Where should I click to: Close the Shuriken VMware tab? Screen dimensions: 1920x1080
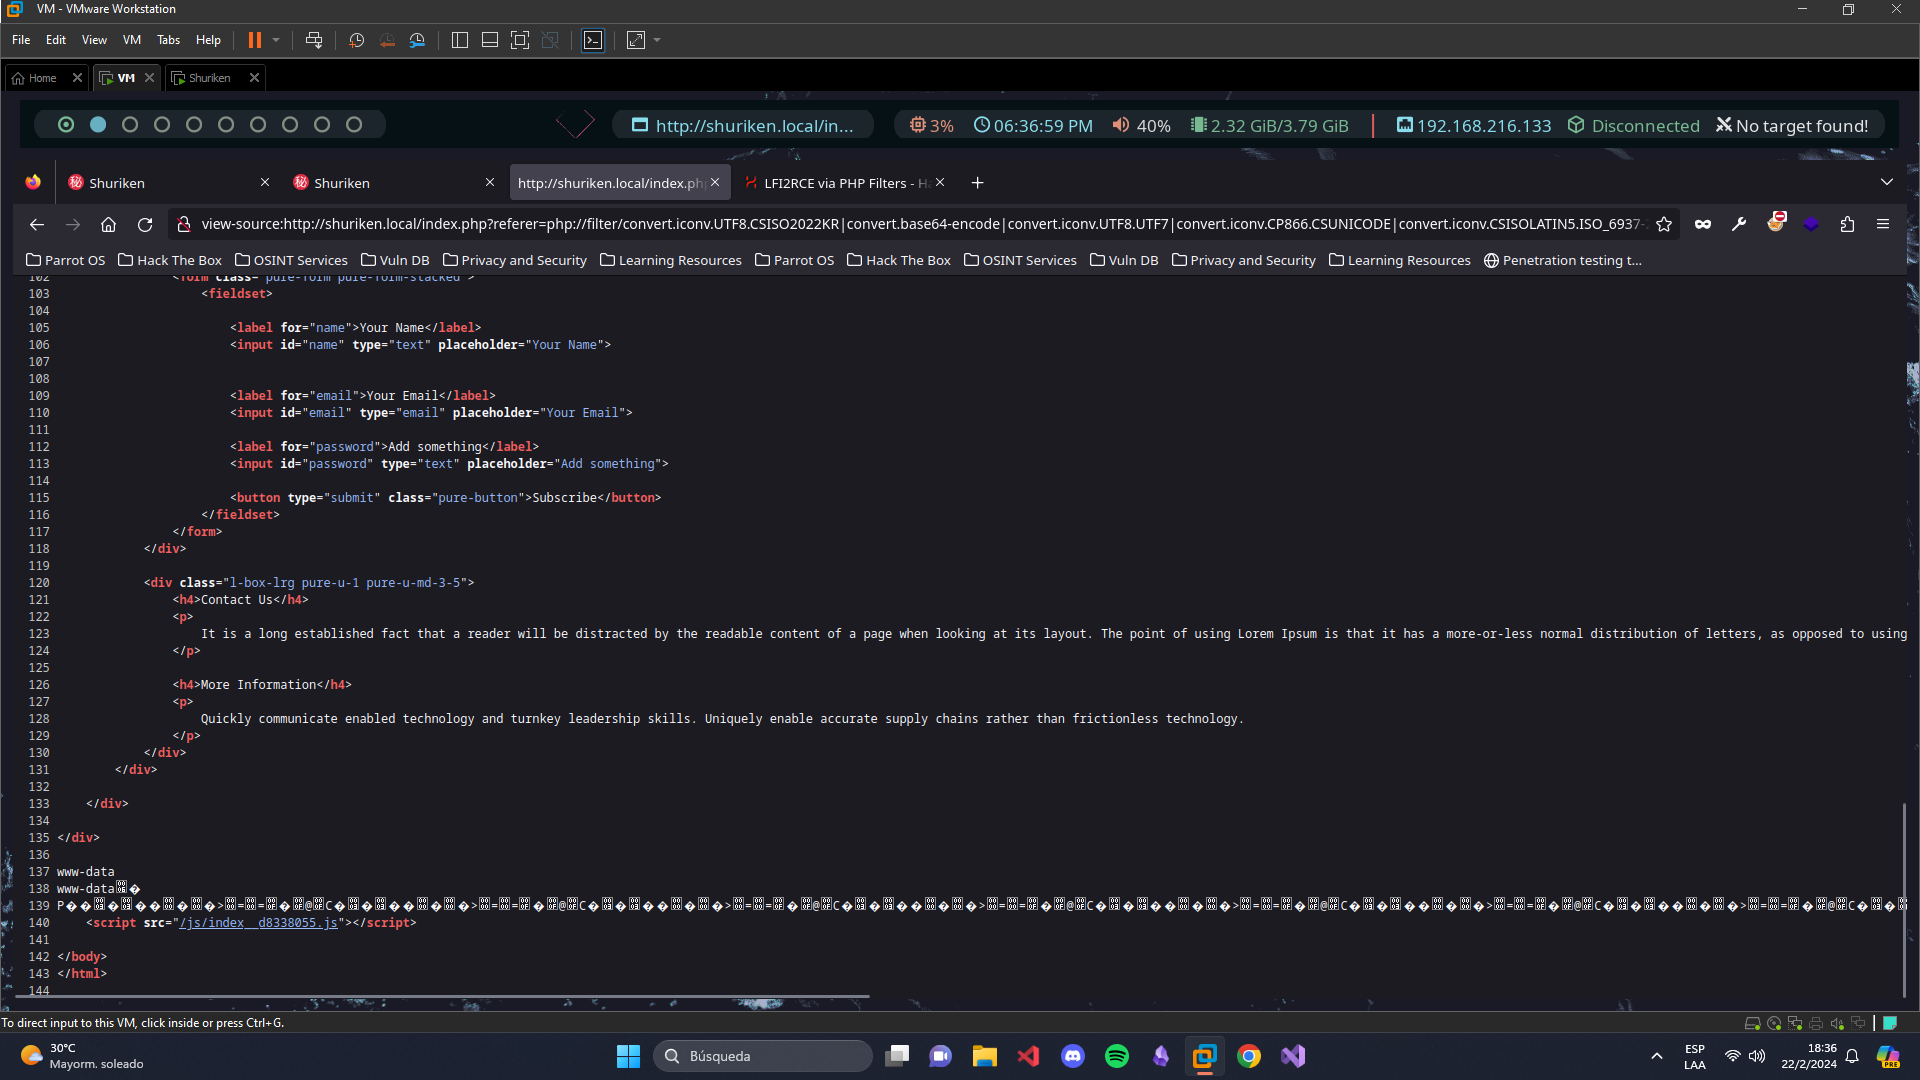click(x=254, y=78)
